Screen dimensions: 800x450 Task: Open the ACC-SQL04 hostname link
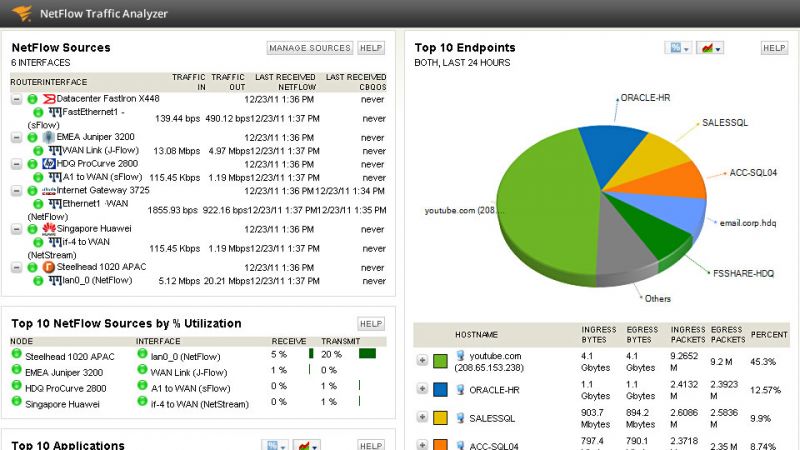click(x=494, y=446)
